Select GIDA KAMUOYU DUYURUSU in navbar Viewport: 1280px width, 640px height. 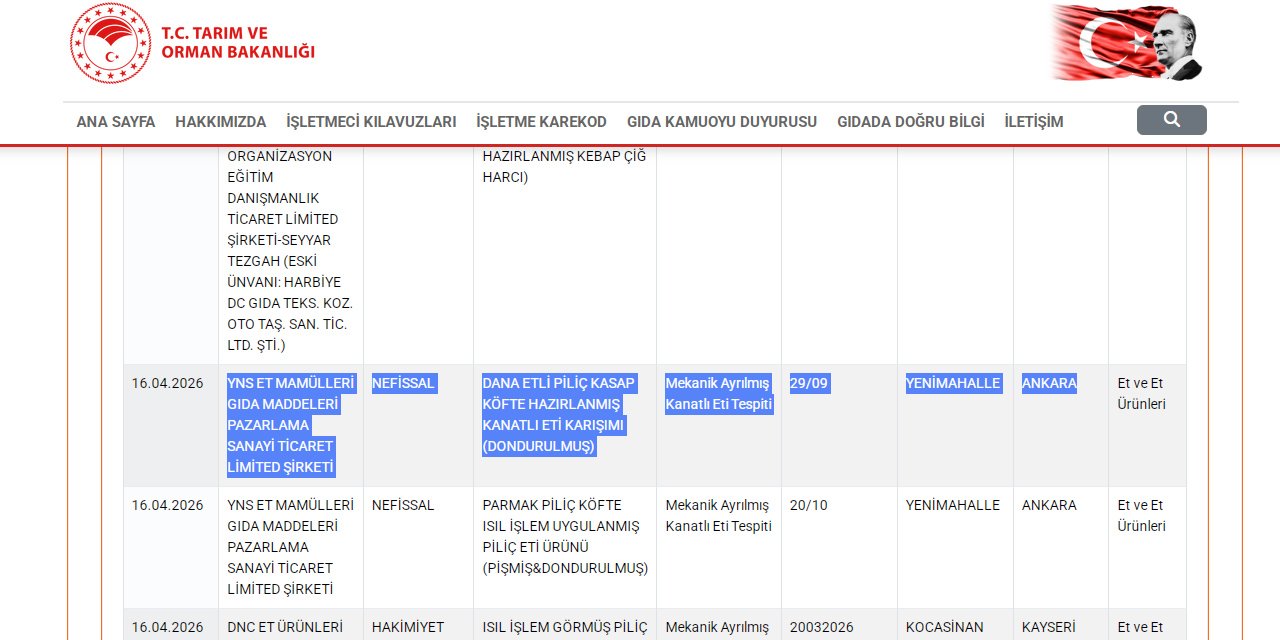(721, 122)
